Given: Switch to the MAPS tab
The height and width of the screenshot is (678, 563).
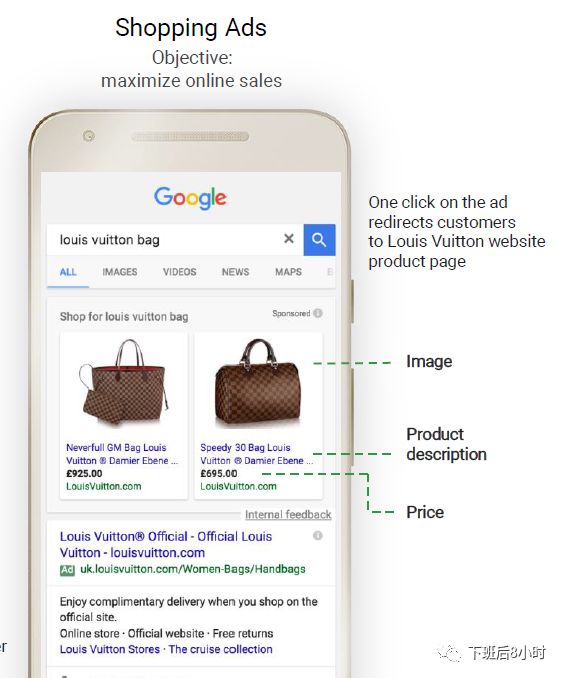Looking at the screenshot, I should coord(288,272).
